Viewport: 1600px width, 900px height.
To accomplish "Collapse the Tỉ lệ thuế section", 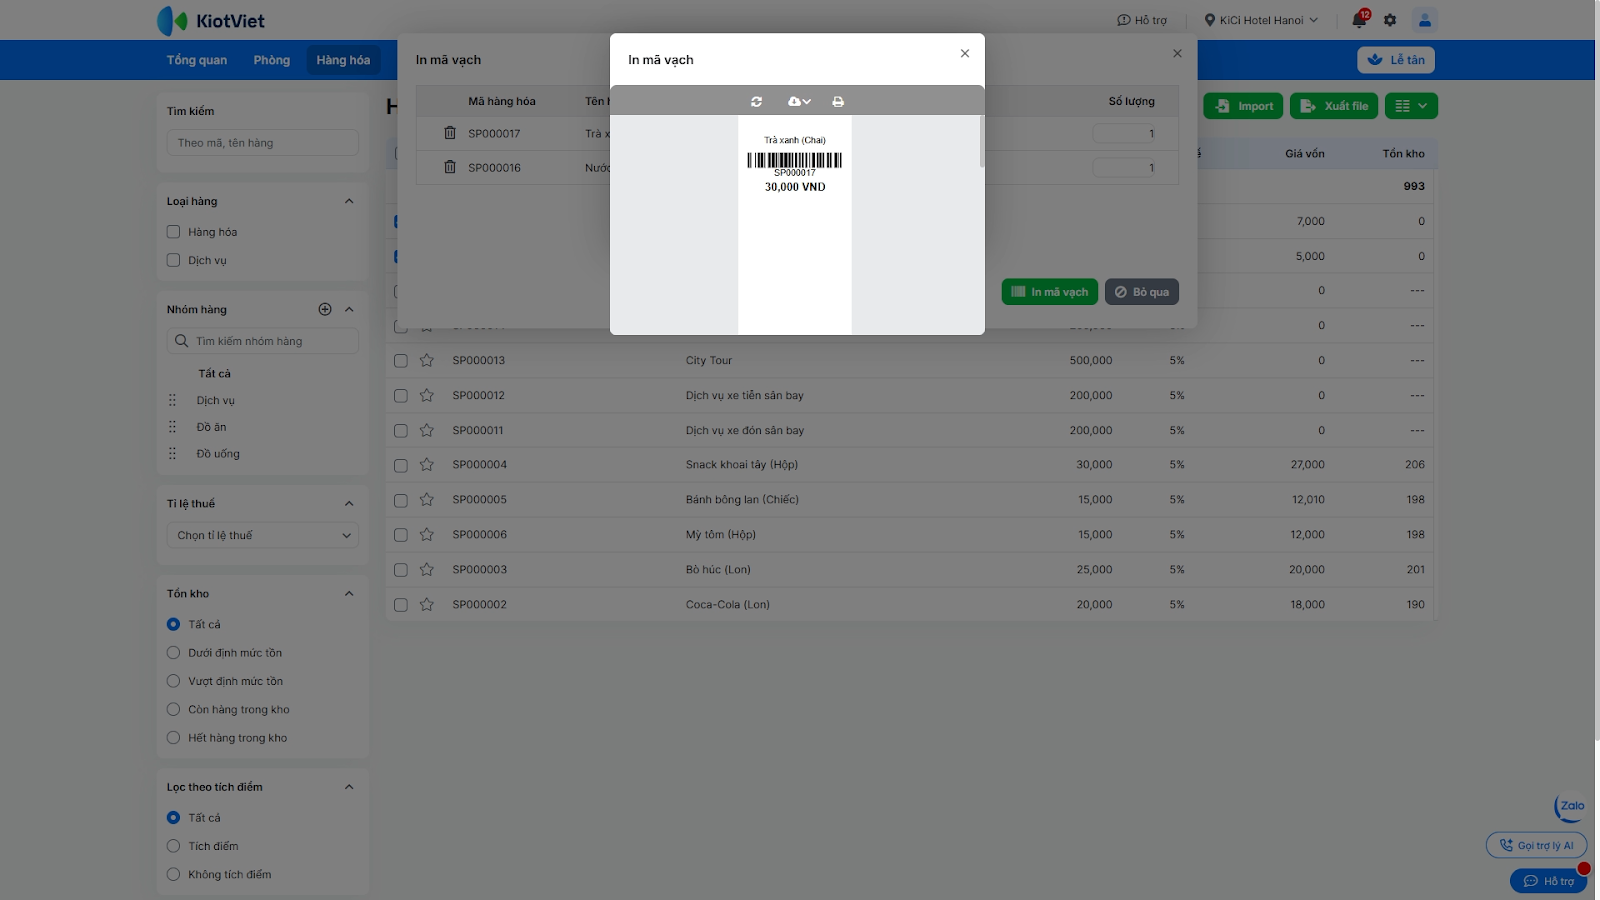I will [x=349, y=503].
